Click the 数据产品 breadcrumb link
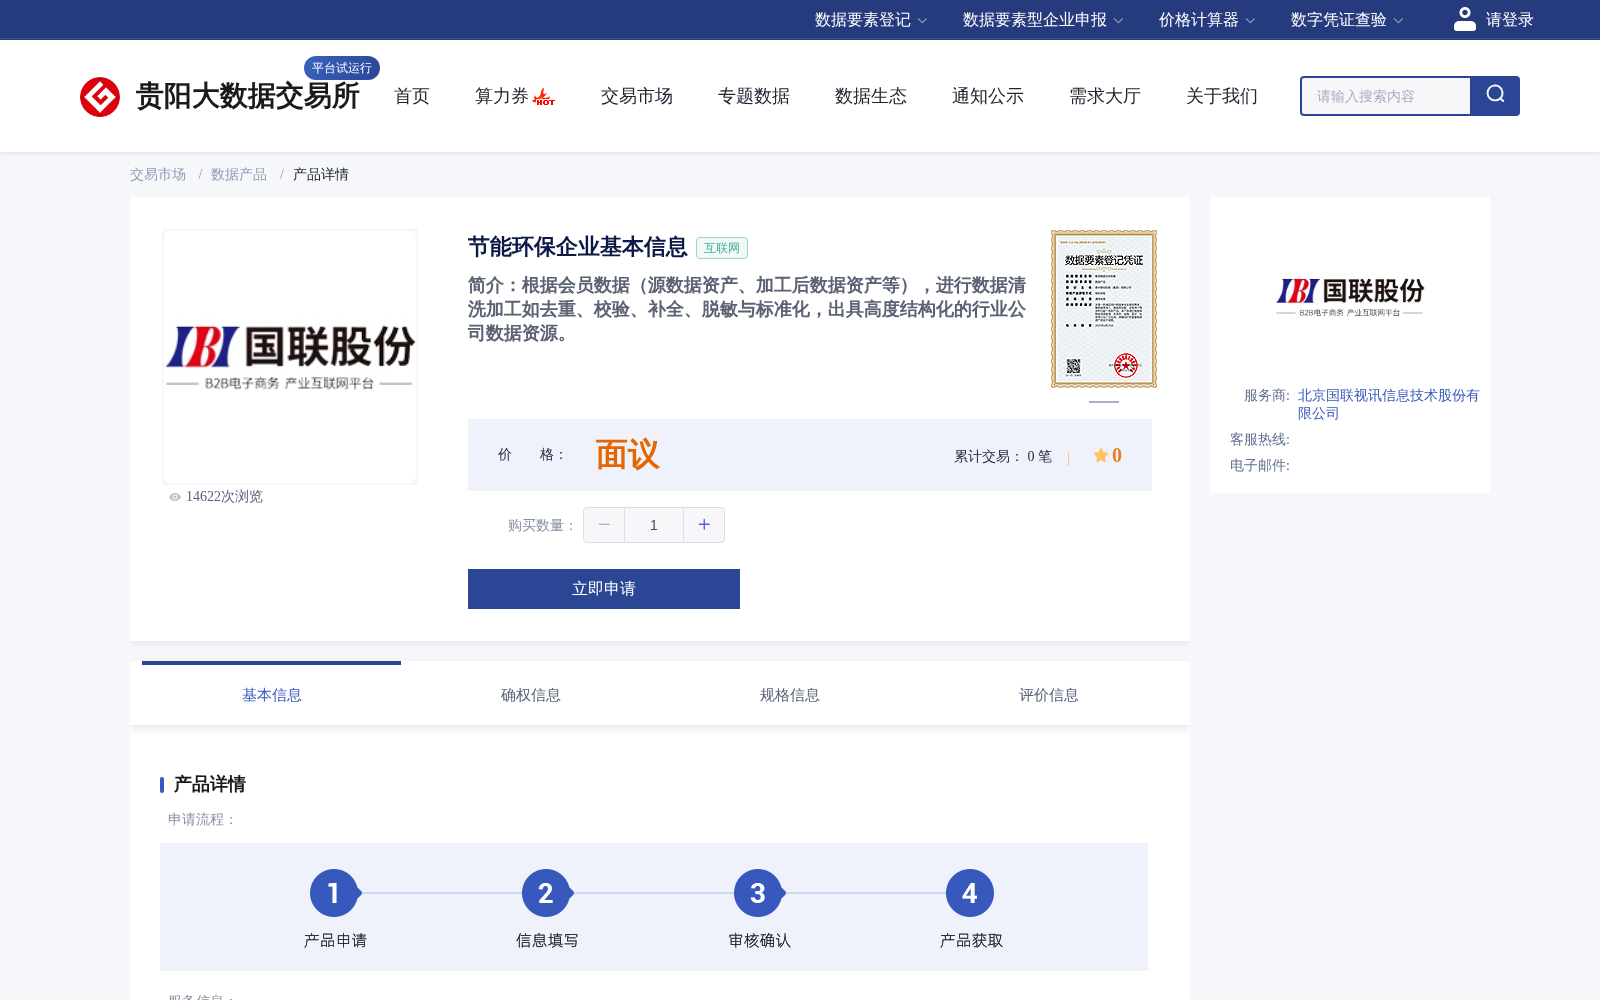 239,175
